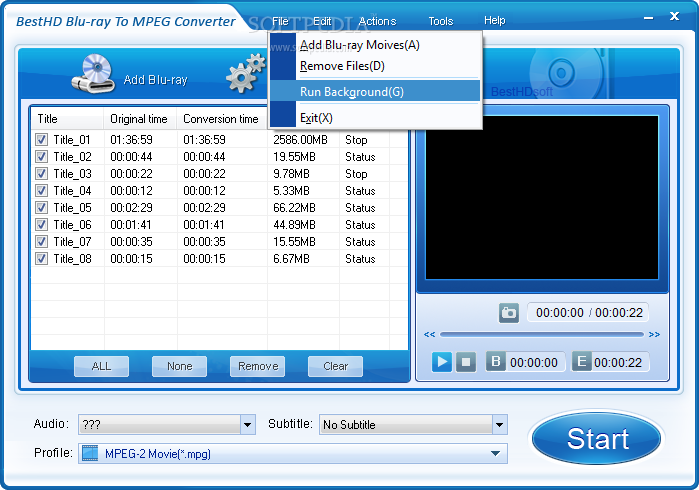Stop the preview playback

pos(466,362)
